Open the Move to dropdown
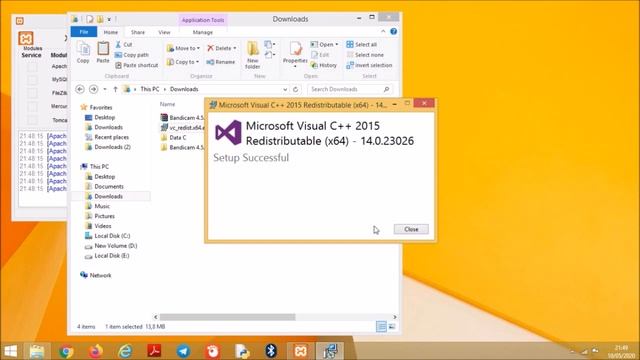Viewport: 640px width, 360px height. click(x=183, y=48)
